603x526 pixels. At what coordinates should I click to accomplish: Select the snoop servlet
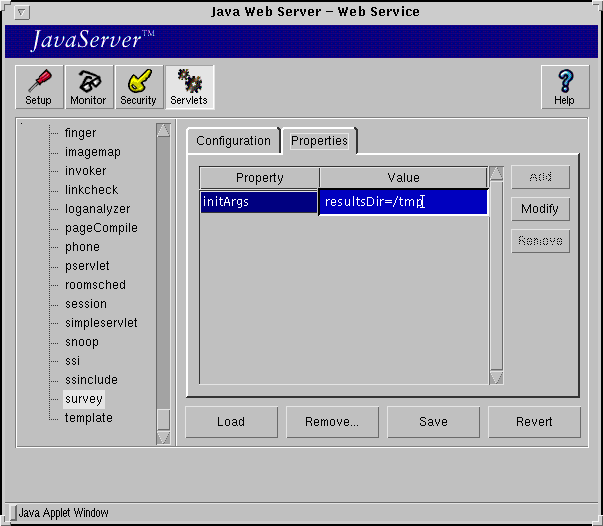click(x=82, y=342)
